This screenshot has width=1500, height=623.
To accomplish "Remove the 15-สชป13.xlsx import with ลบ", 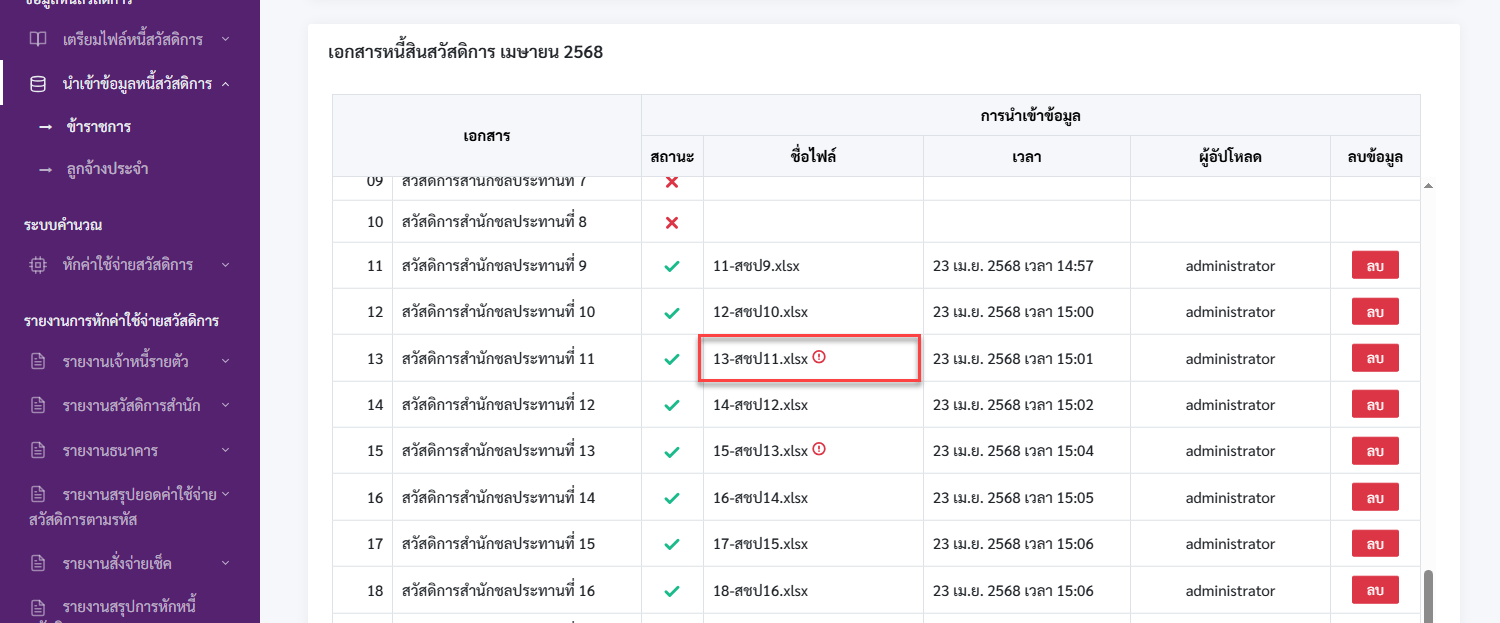I will coord(1375,450).
